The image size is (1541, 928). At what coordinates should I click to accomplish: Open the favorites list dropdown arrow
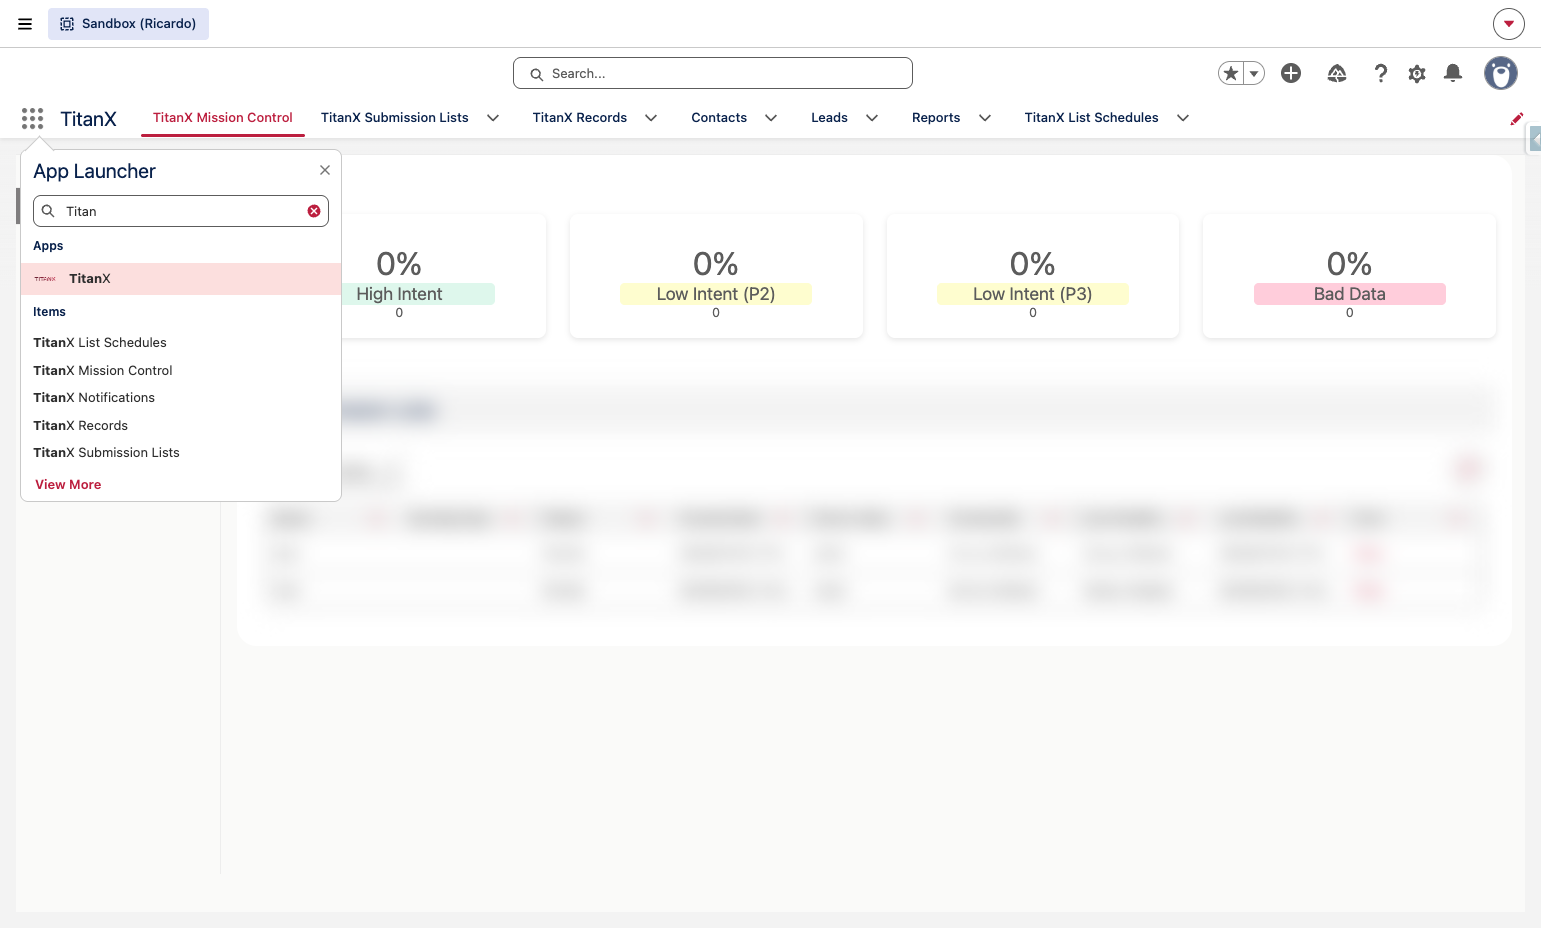(x=1254, y=73)
